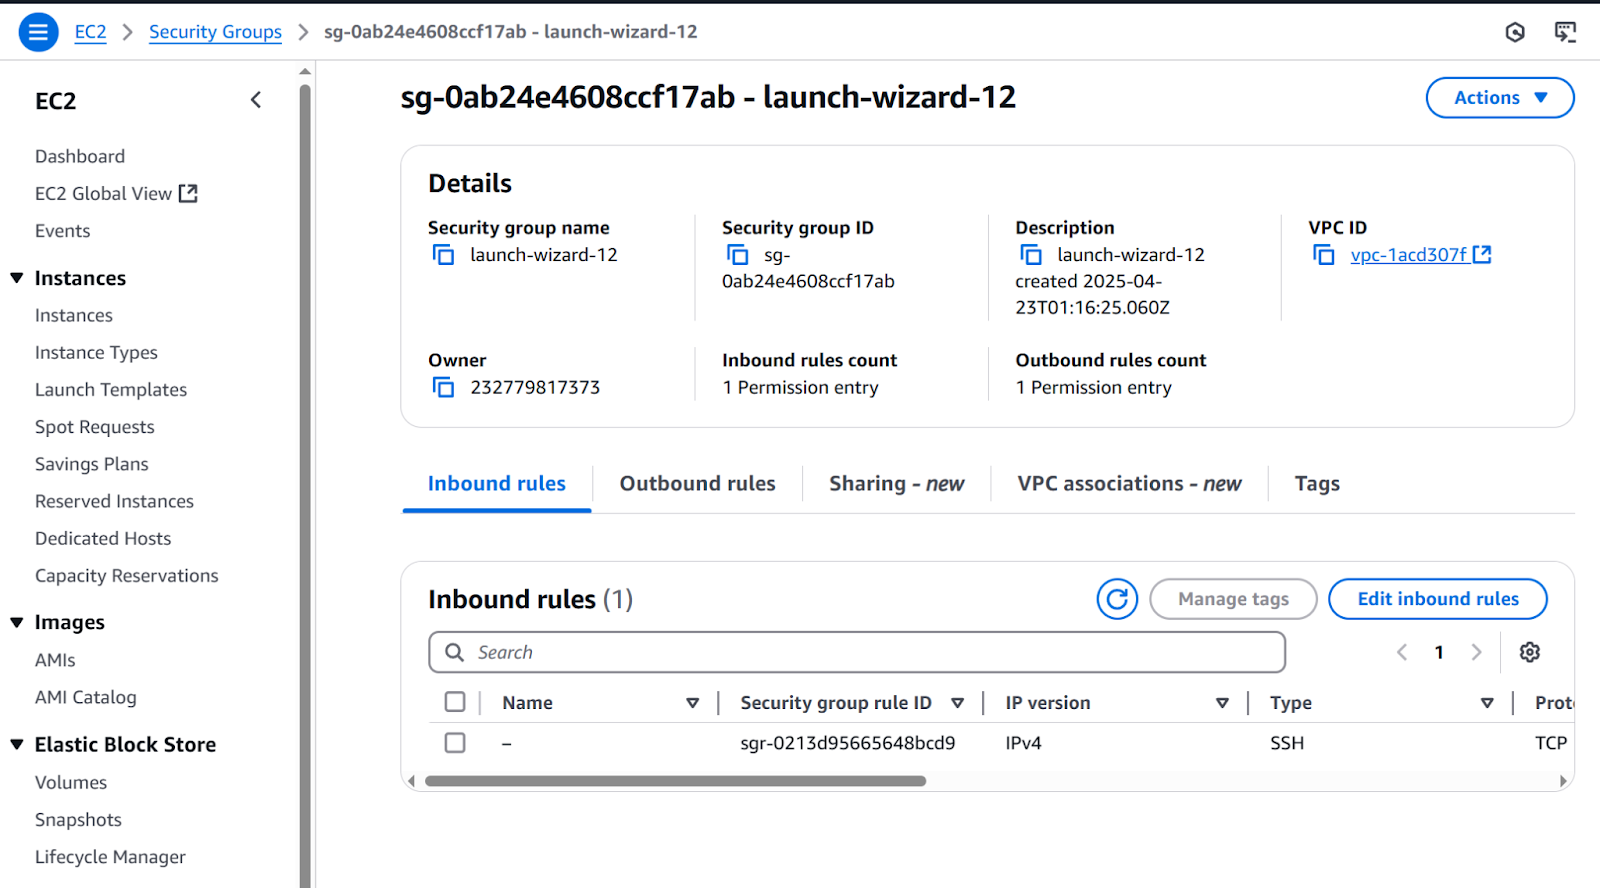Open Reserved Instances in sidebar
This screenshot has height=888, width=1600.
pyautogui.click(x=114, y=501)
